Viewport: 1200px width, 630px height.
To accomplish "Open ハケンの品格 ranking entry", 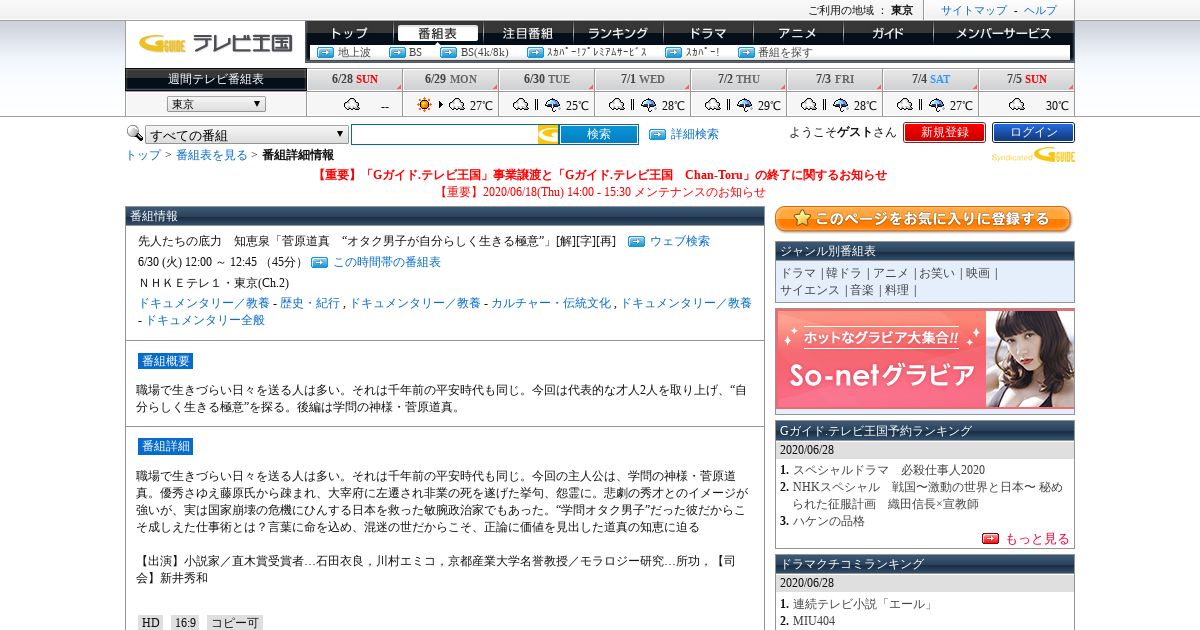I will (x=829, y=521).
